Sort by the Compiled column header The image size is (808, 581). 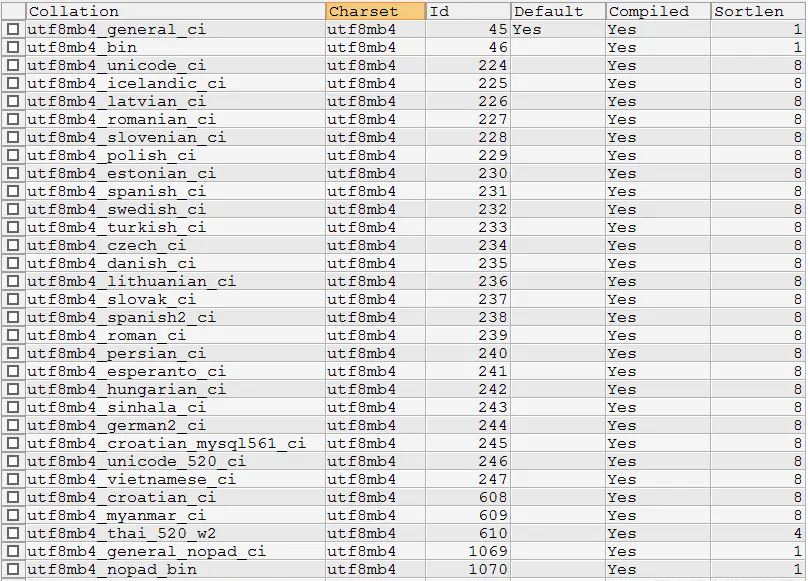pyautogui.click(x=658, y=11)
